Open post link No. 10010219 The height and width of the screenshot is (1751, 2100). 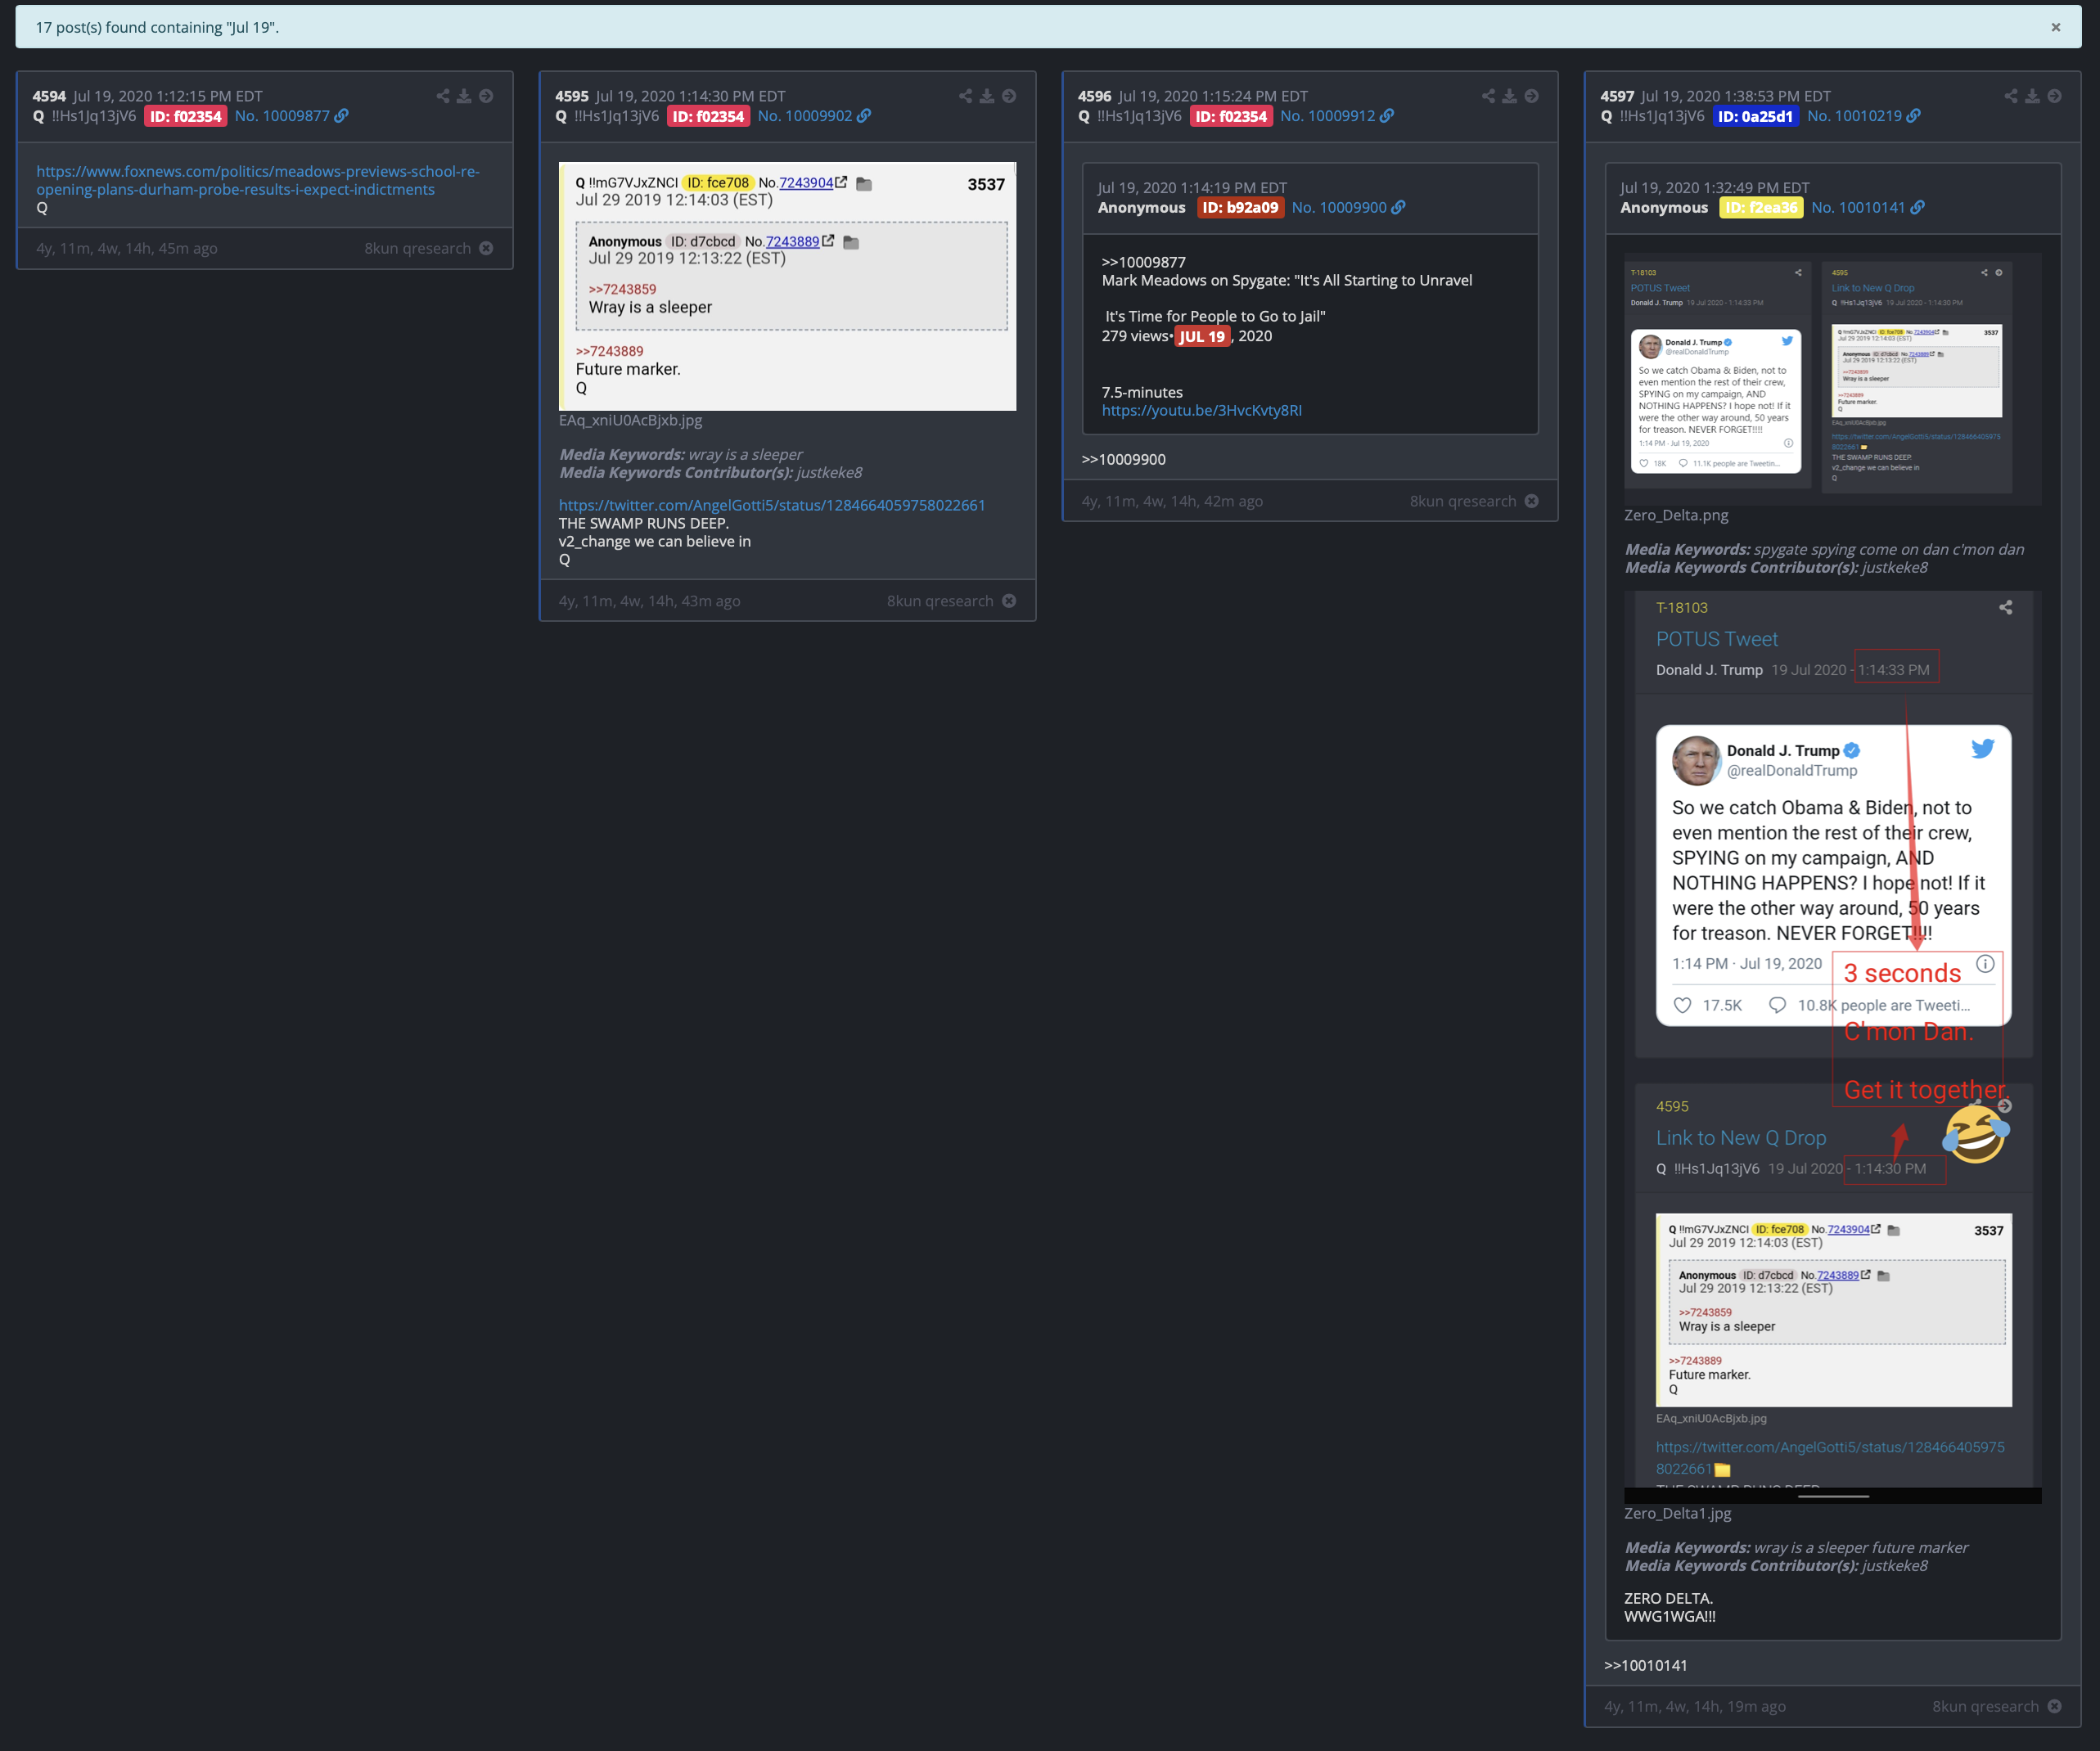coord(1854,116)
